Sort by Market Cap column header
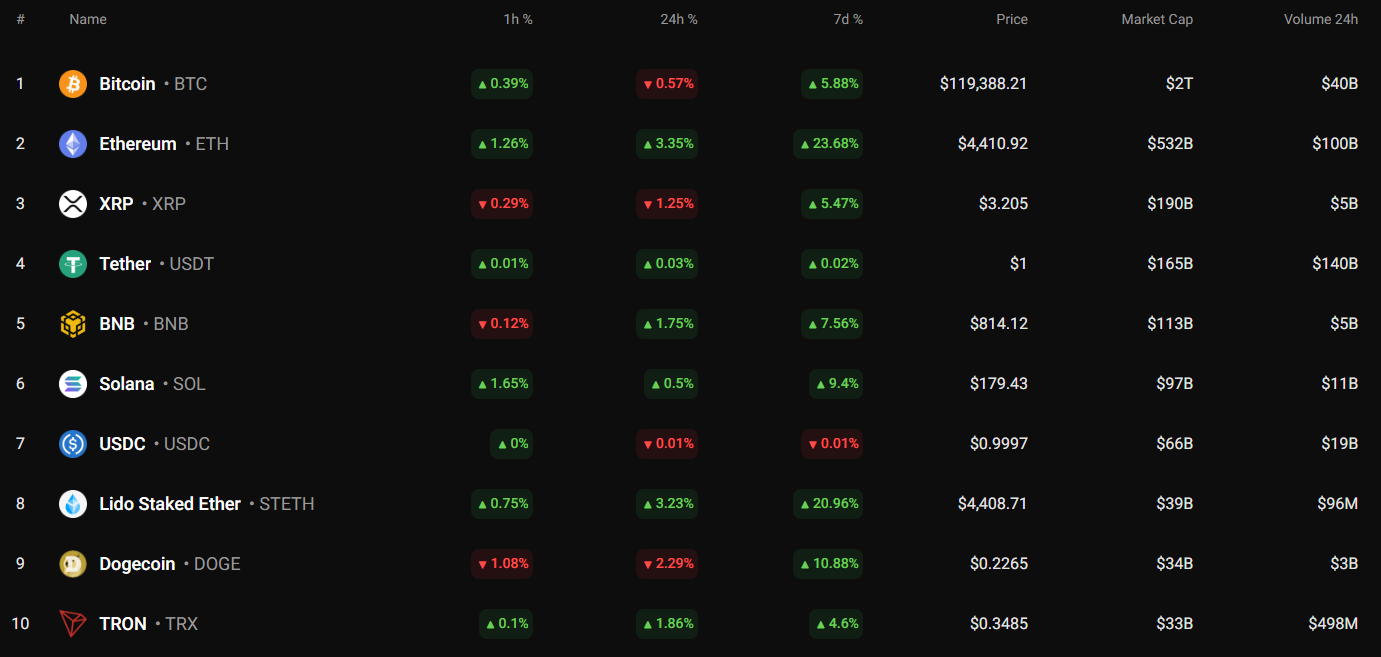 click(1156, 20)
